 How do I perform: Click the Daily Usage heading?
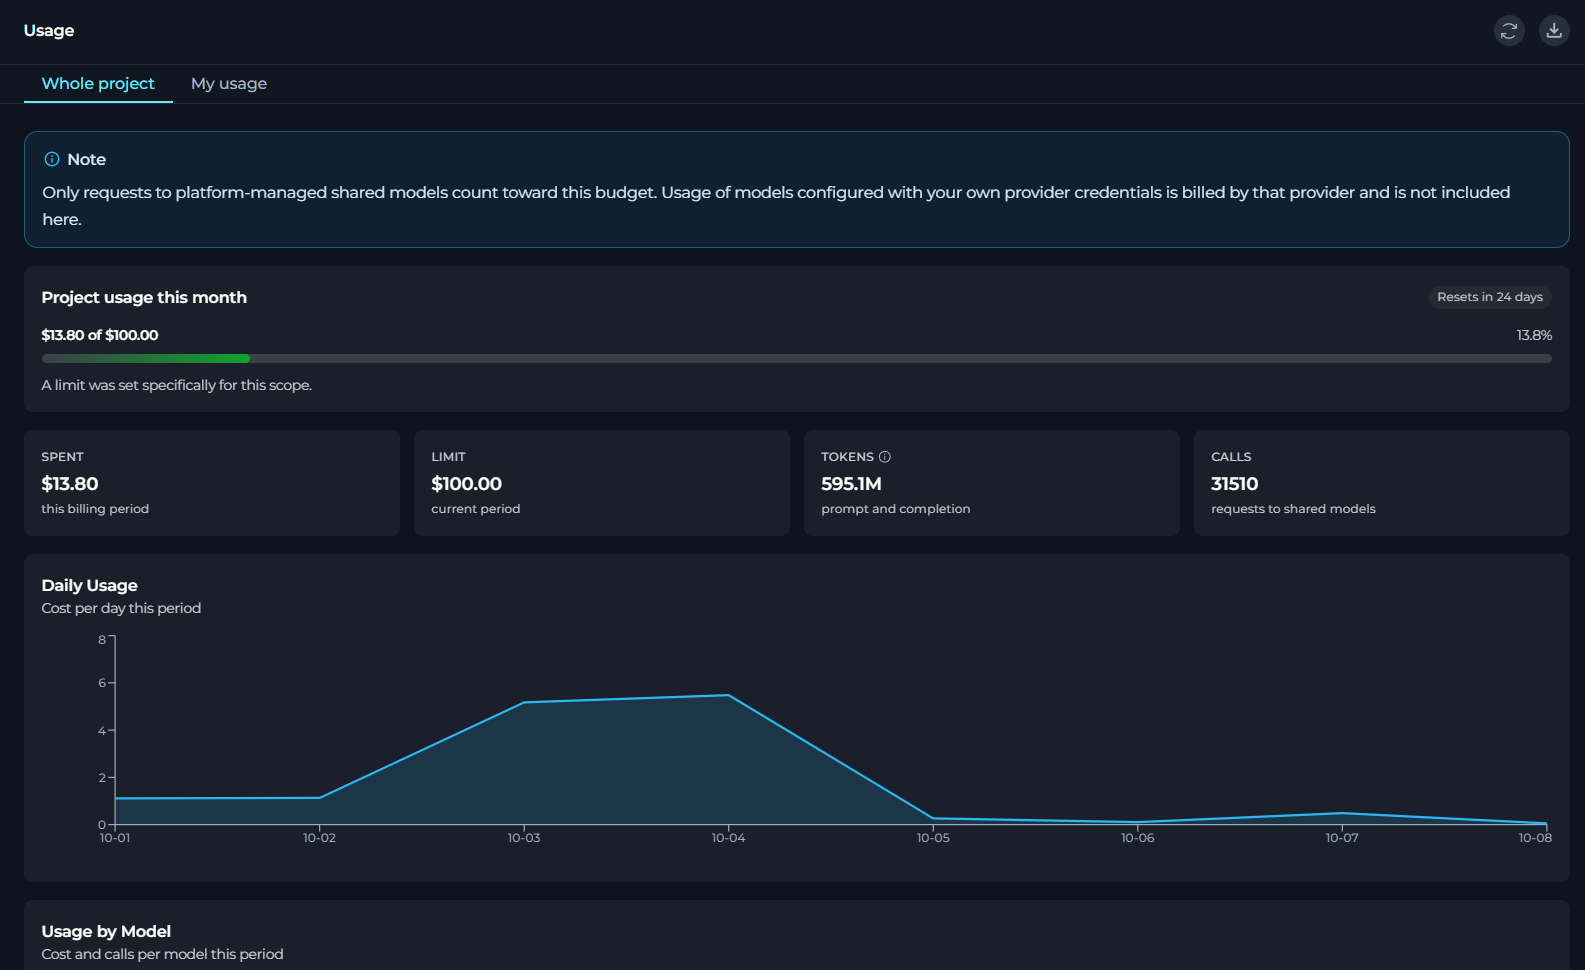(90, 585)
